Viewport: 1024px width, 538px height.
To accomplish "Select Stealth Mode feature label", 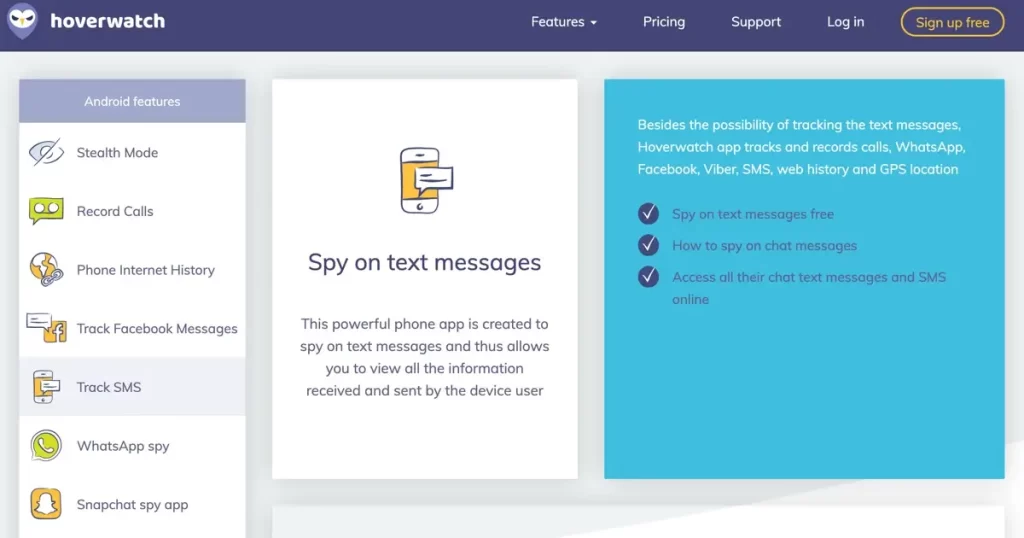I will pyautogui.click(x=118, y=153).
